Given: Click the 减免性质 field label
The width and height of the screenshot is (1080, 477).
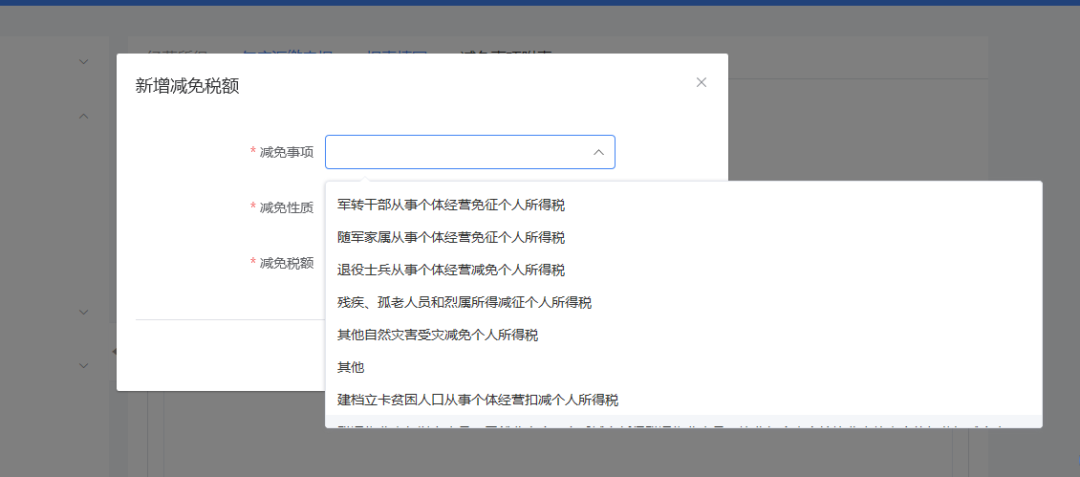Looking at the screenshot, I should 286,207.
